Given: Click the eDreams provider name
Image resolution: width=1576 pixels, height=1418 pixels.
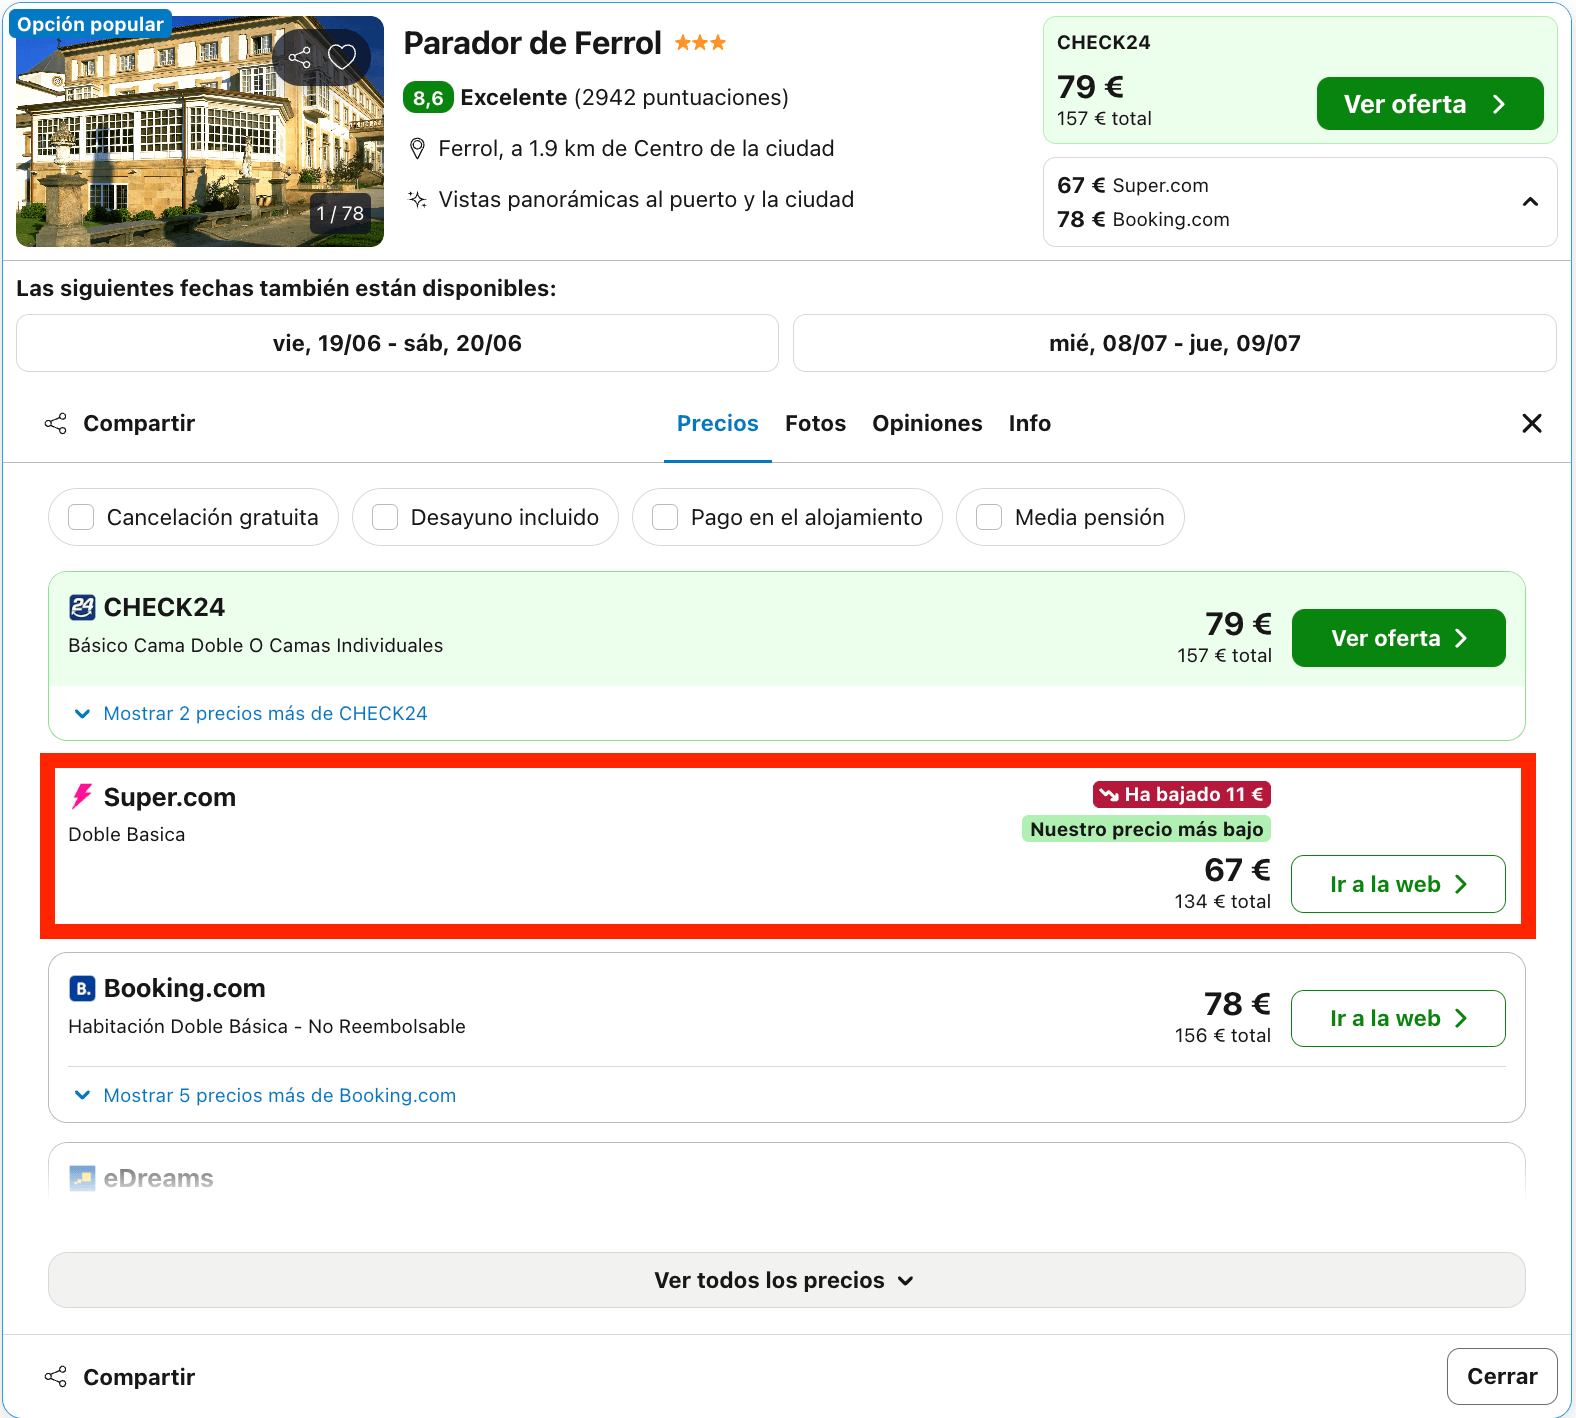Looking at the screenshot, I should (158, 1178).
